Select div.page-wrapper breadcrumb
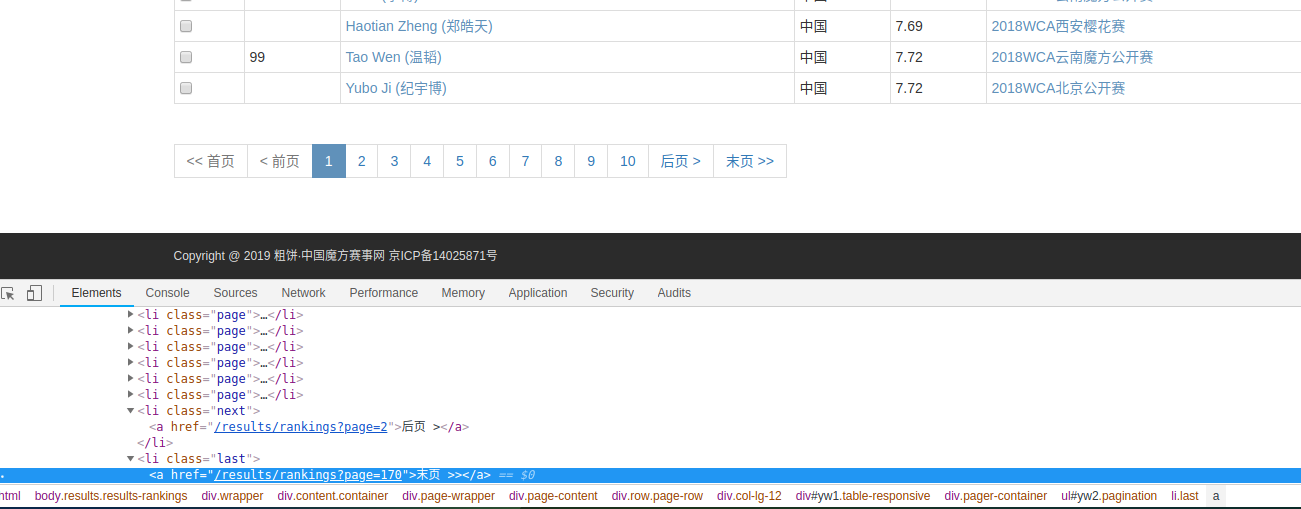1301x509 pixels. coord(448,496)
